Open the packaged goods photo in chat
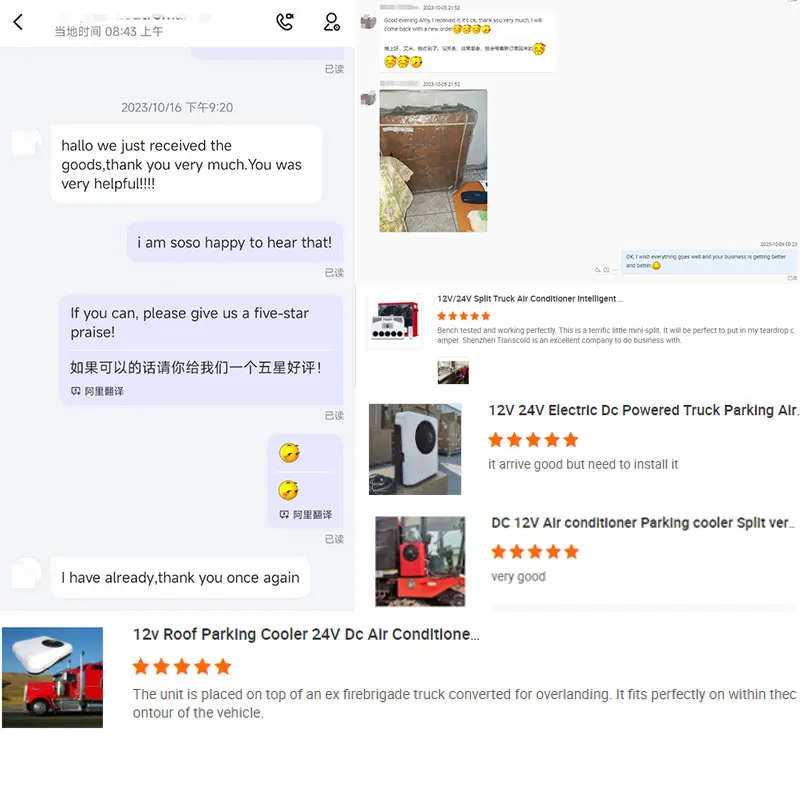Viewport: 800px width, 800px height. click(x=433, y=161)
